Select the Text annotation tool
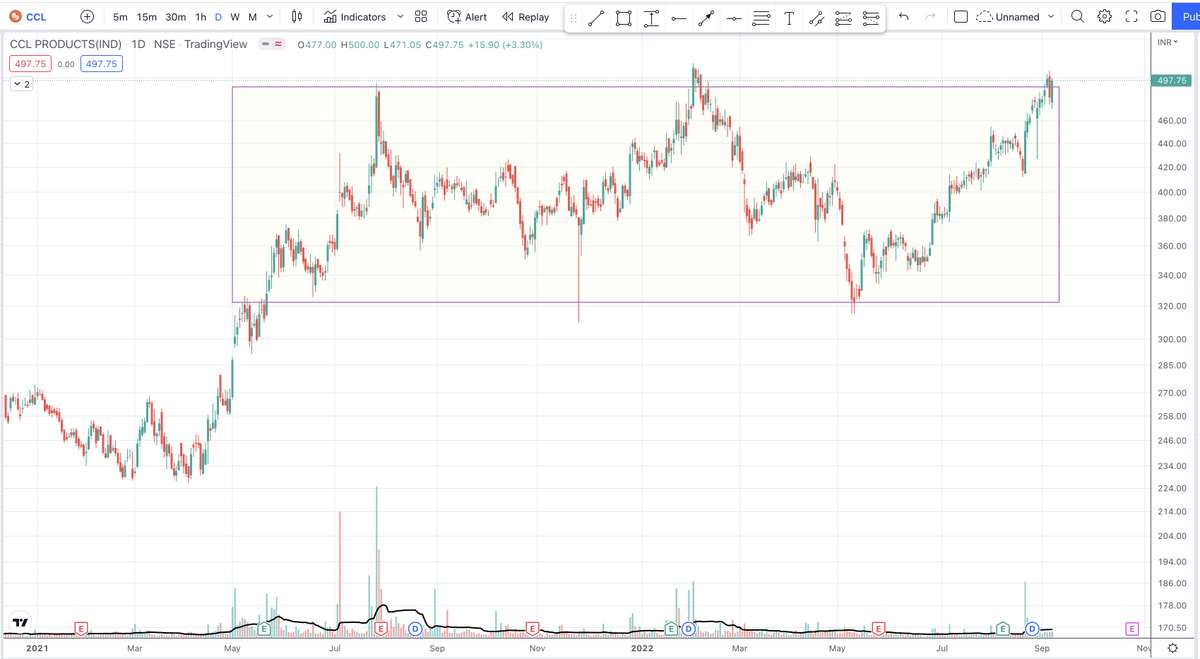1200x659 pixels. pyautogui.click(x=789, y=18)
